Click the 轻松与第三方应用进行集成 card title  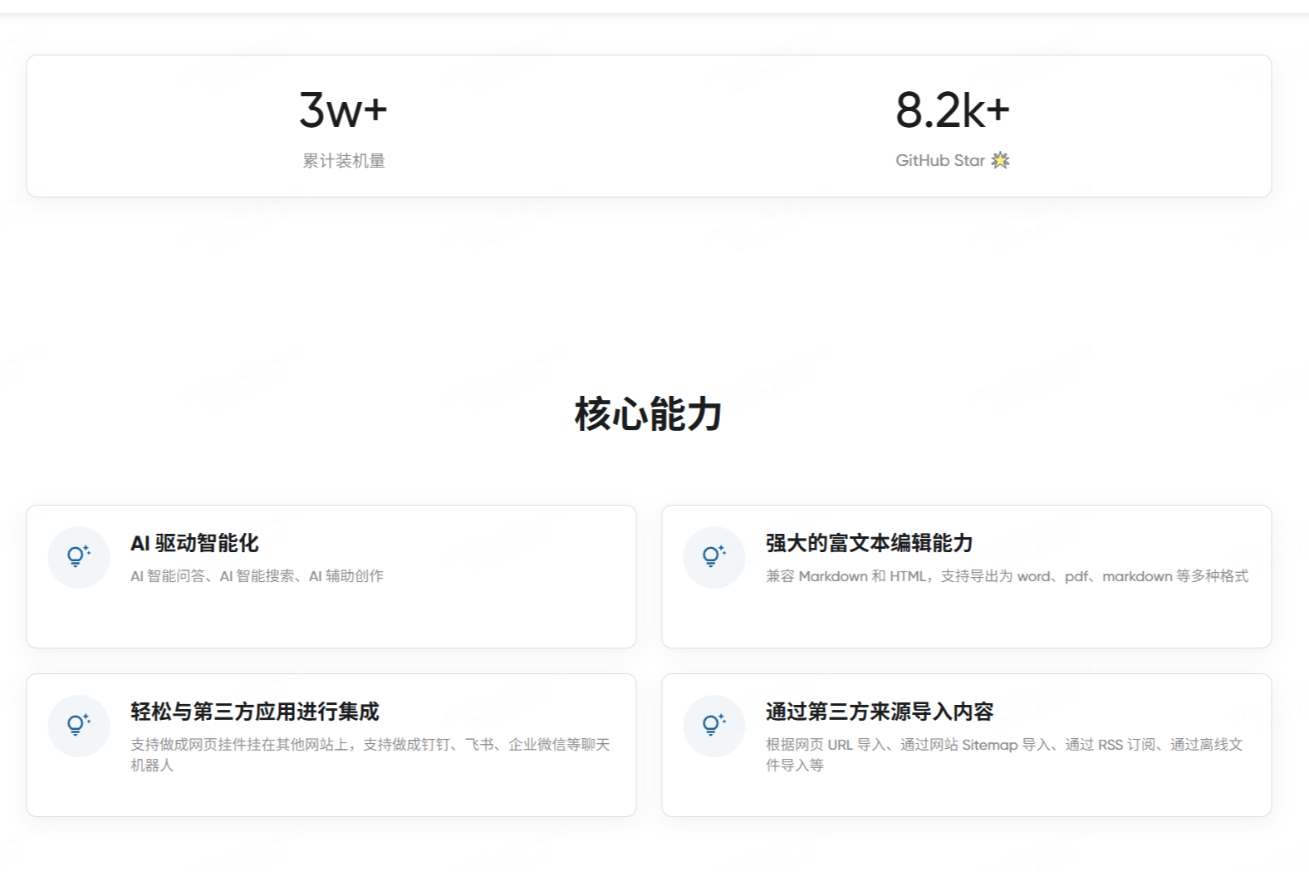pyautogui.click(x=255, y=712)
